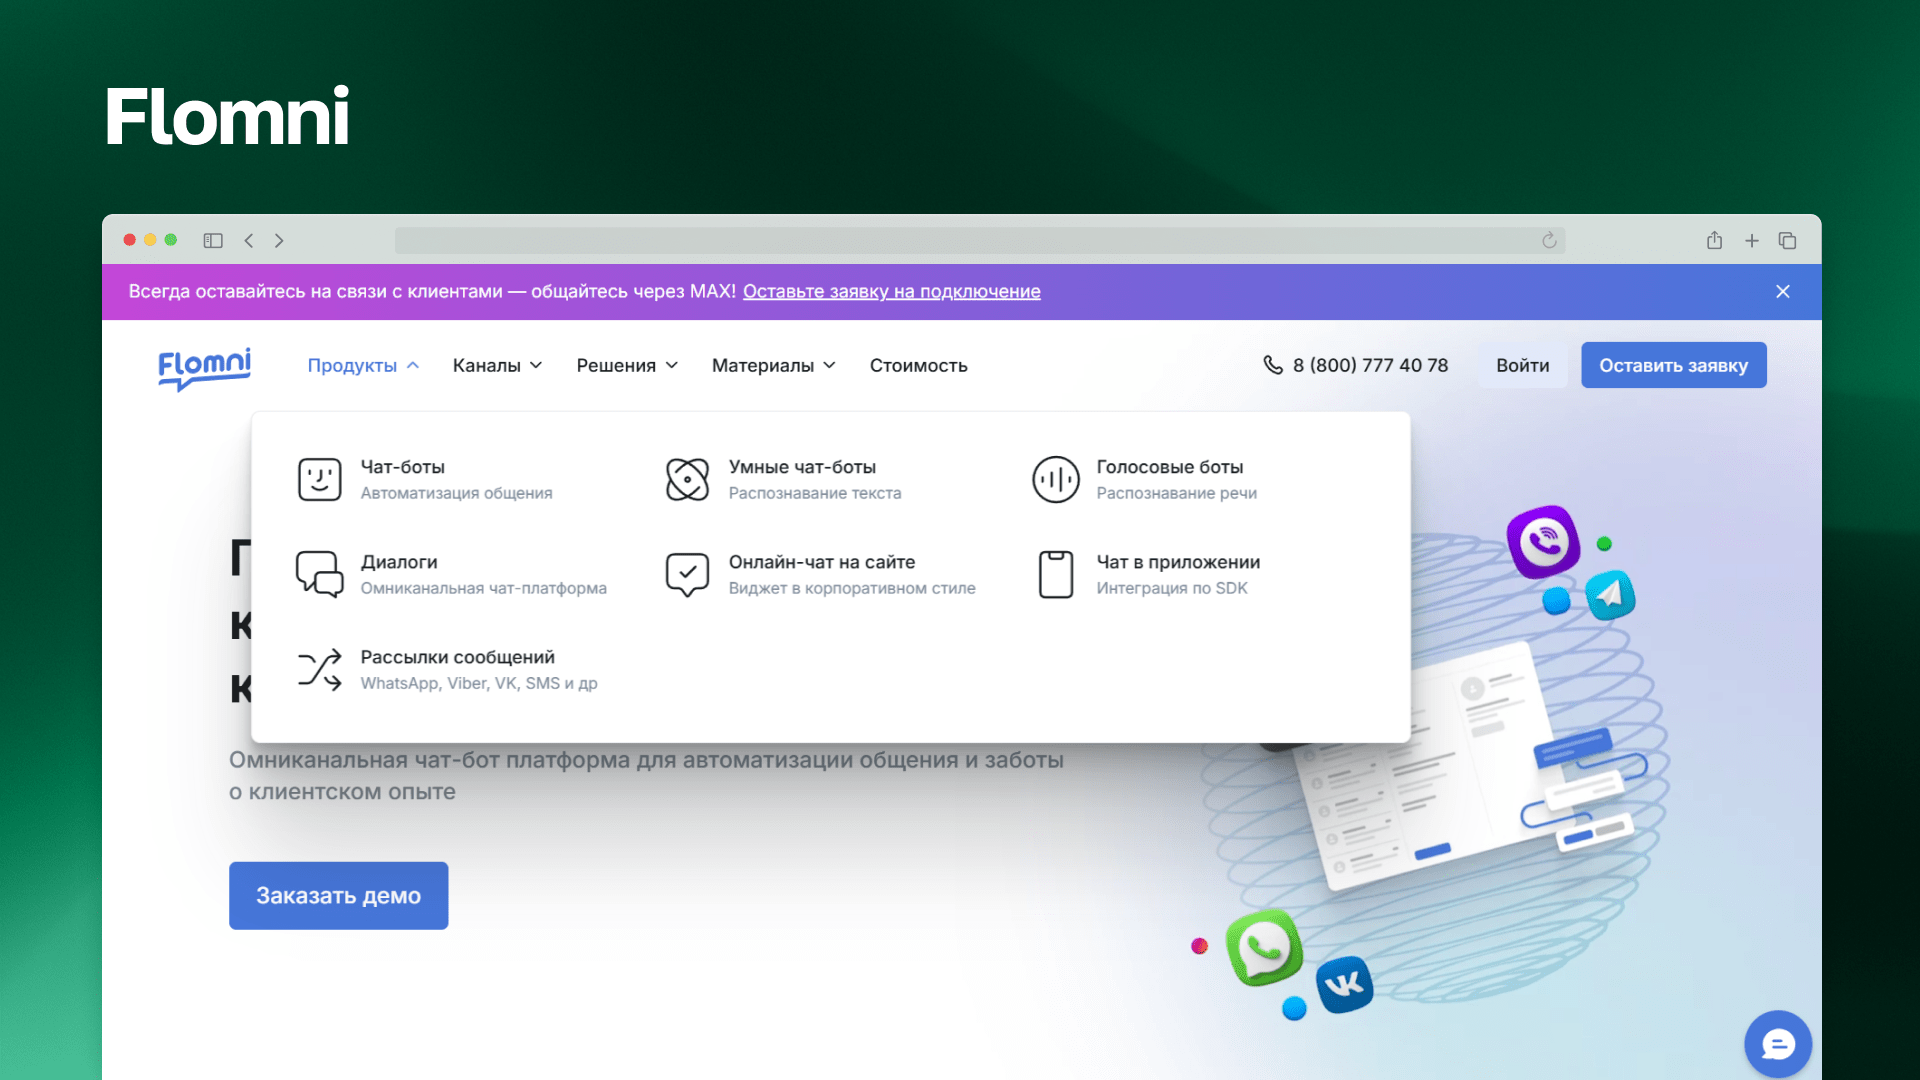Image resolution: width=1920 pixels, height=1080 pixels.
Task: Expand the Решения dropdown
Action: [627, 365]
